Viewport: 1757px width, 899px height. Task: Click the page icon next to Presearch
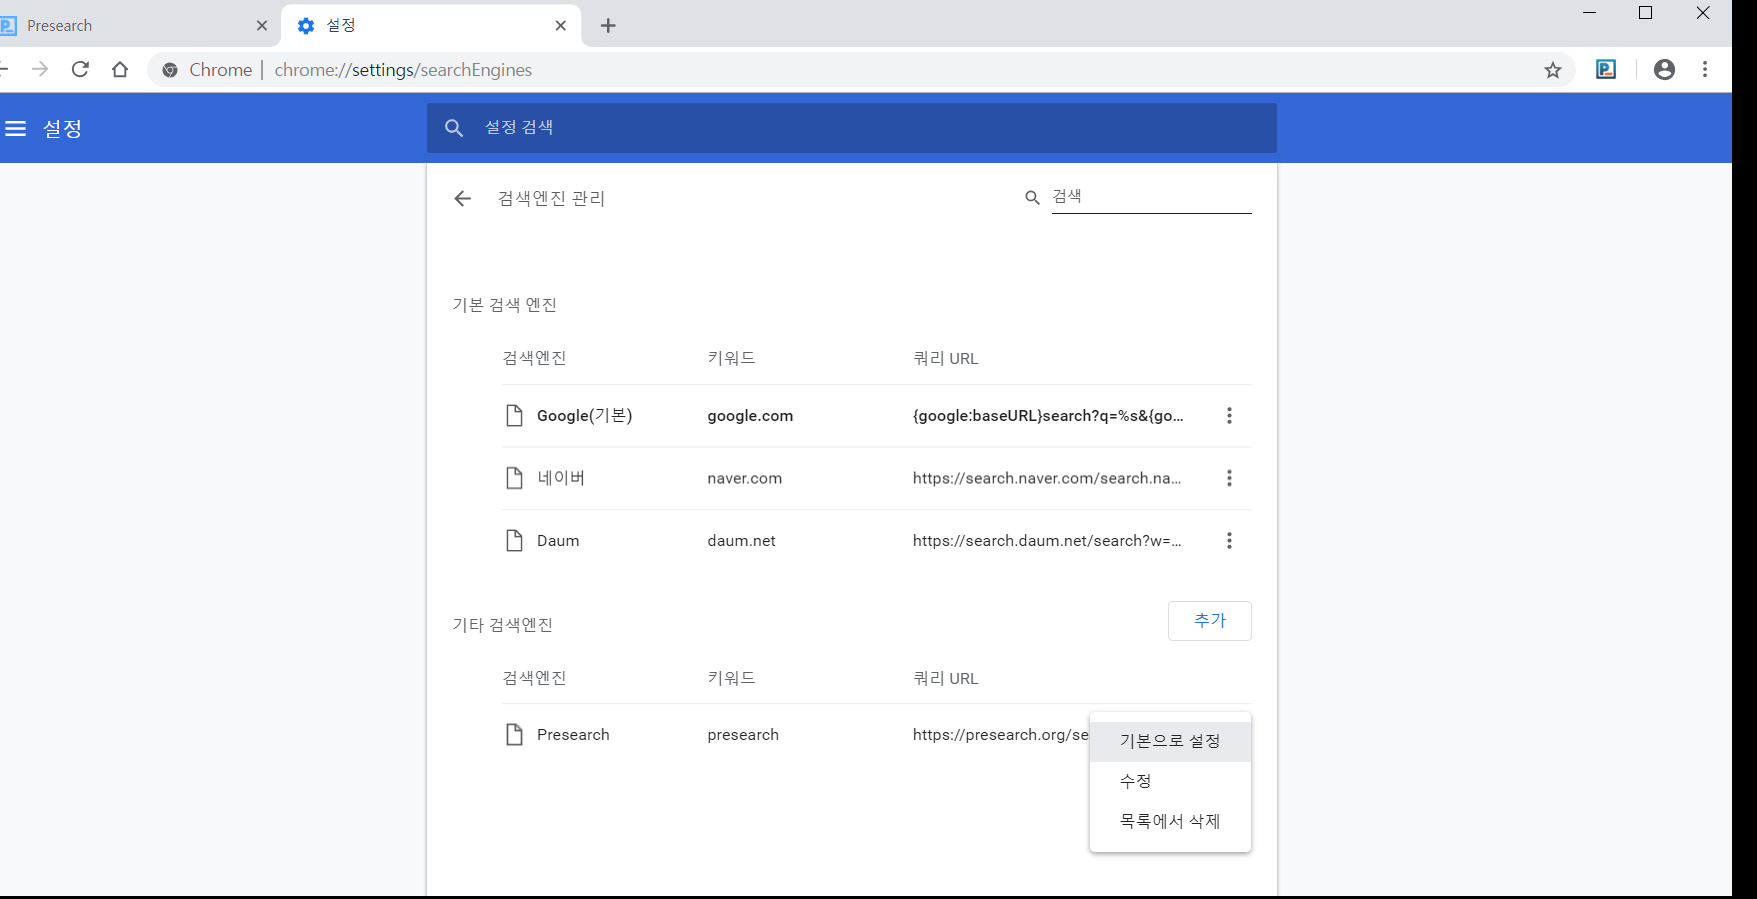pos(514,735)
